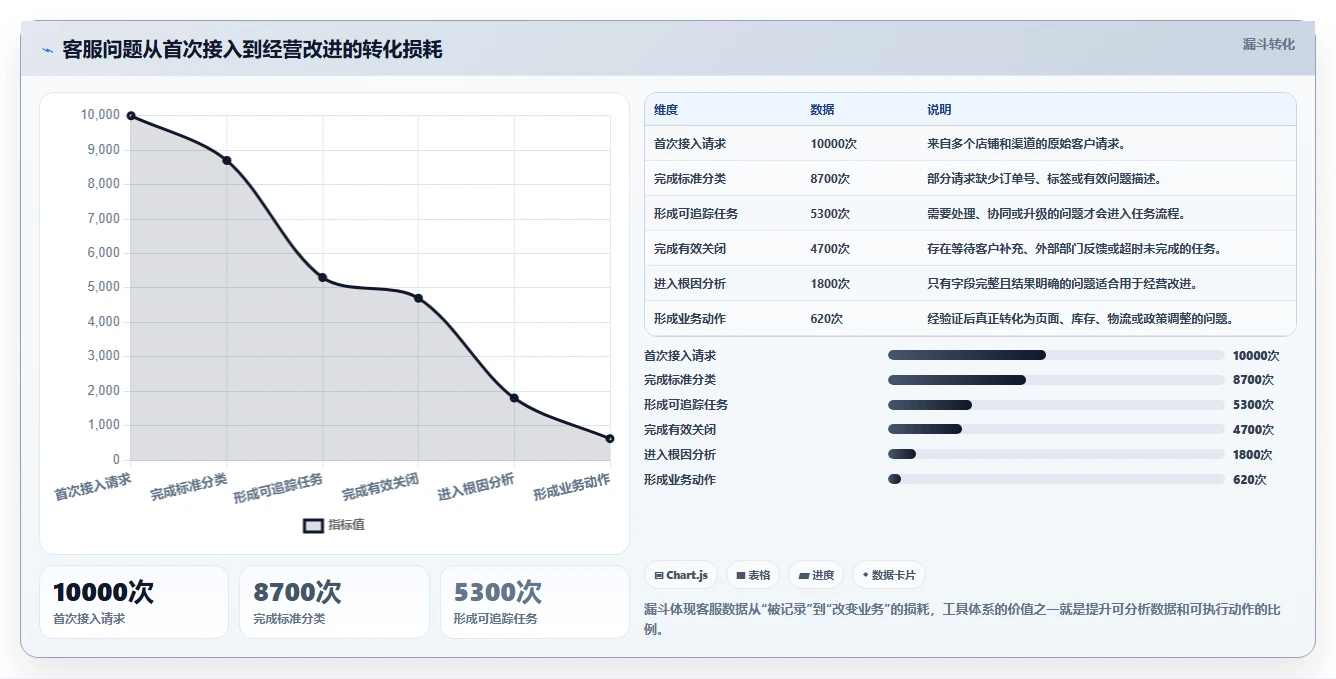Click the 漏斗转化 label in the header
The height and width of the screenshot is (679, 1336).
pos(1269,44)
